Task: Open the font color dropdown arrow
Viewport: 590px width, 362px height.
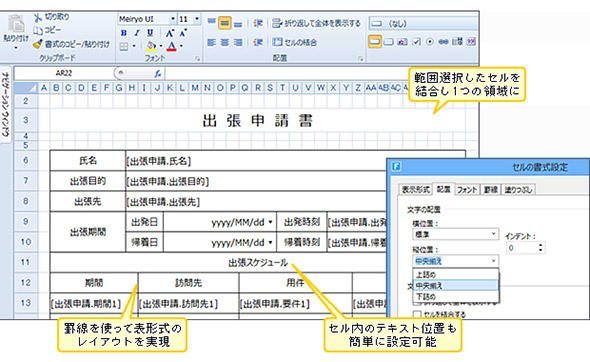Action: point(181,47)
